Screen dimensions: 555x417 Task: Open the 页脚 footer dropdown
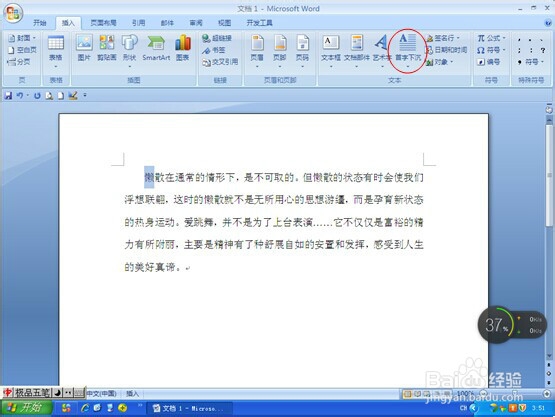[280, 51]
